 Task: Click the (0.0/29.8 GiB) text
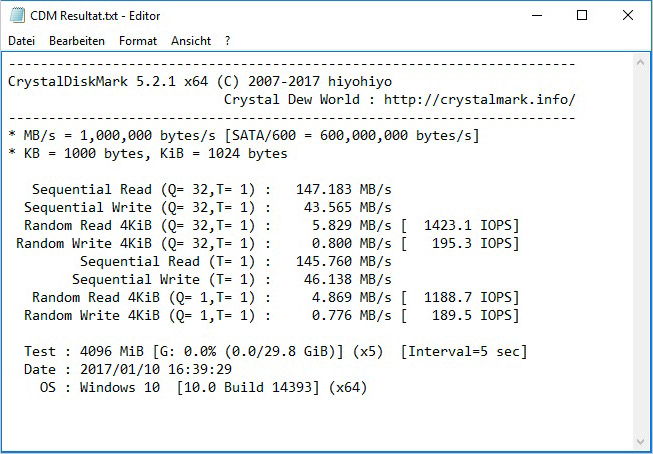click(280, 352)
